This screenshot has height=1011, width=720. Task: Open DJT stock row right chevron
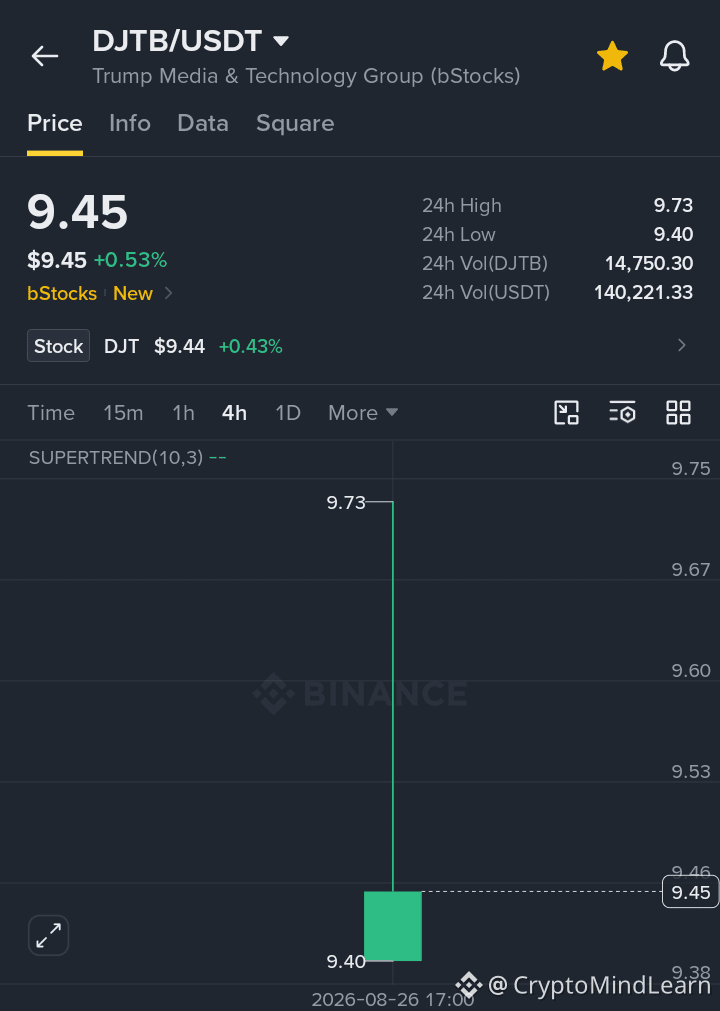(x=681, y=346)
